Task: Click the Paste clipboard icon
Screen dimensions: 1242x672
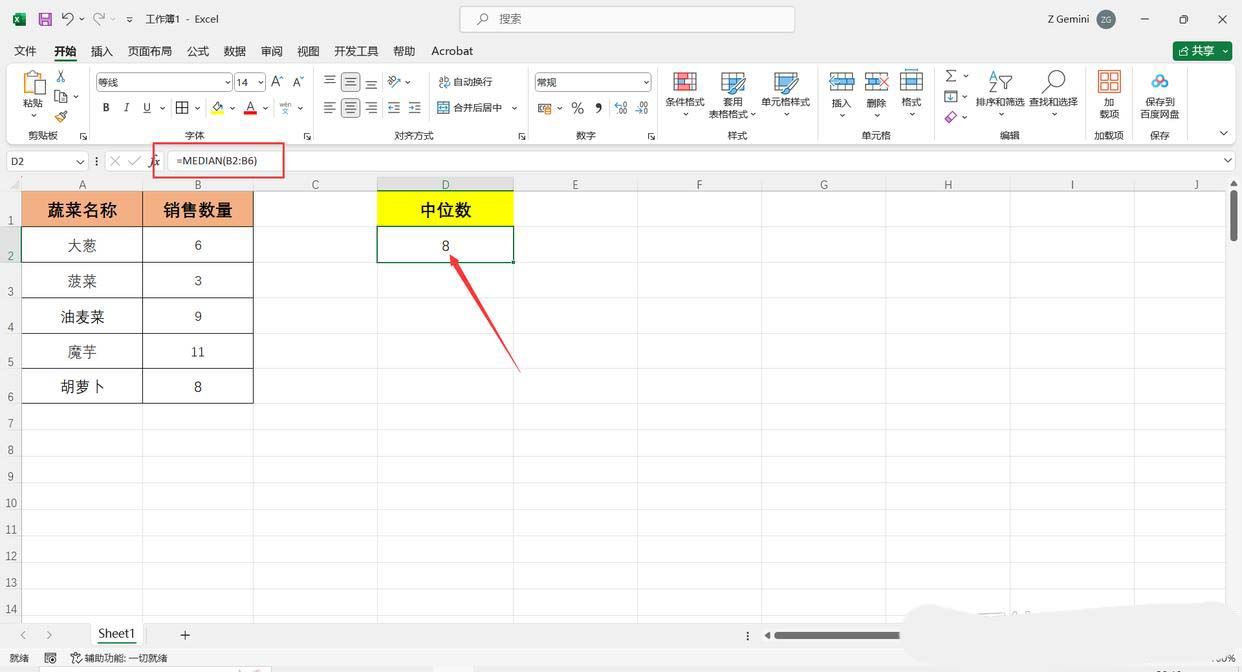Action: [x=33, y=83]
